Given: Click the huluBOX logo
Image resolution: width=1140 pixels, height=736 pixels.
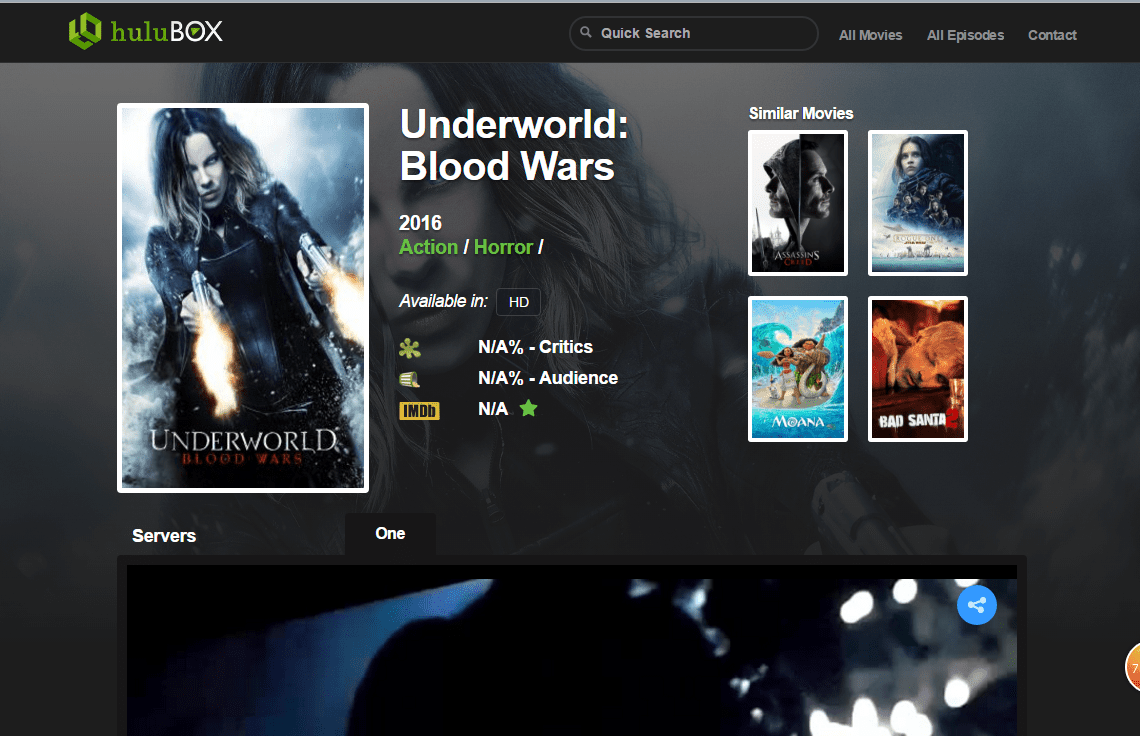Looking at the screenshot, I should click(145, 31).
